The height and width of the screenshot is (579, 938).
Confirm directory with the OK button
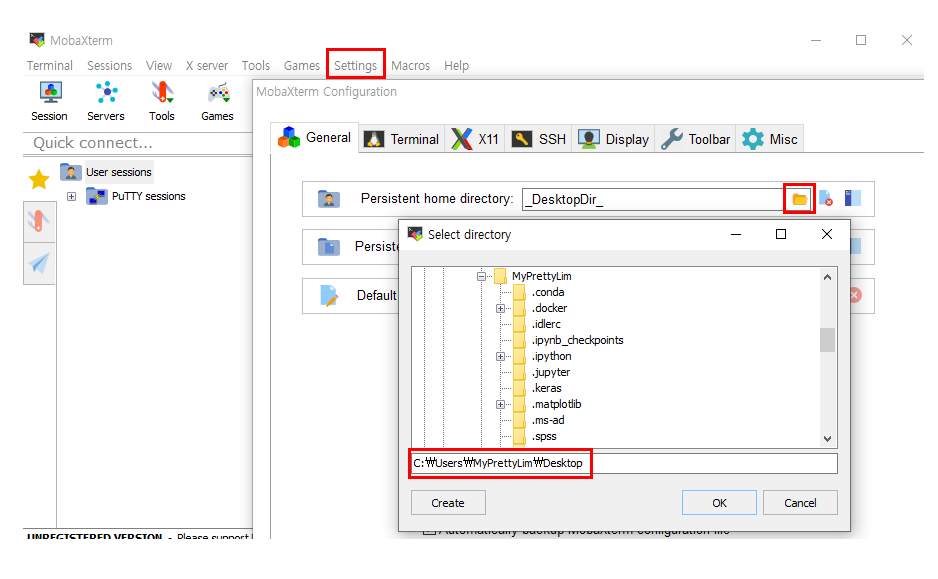719,502
